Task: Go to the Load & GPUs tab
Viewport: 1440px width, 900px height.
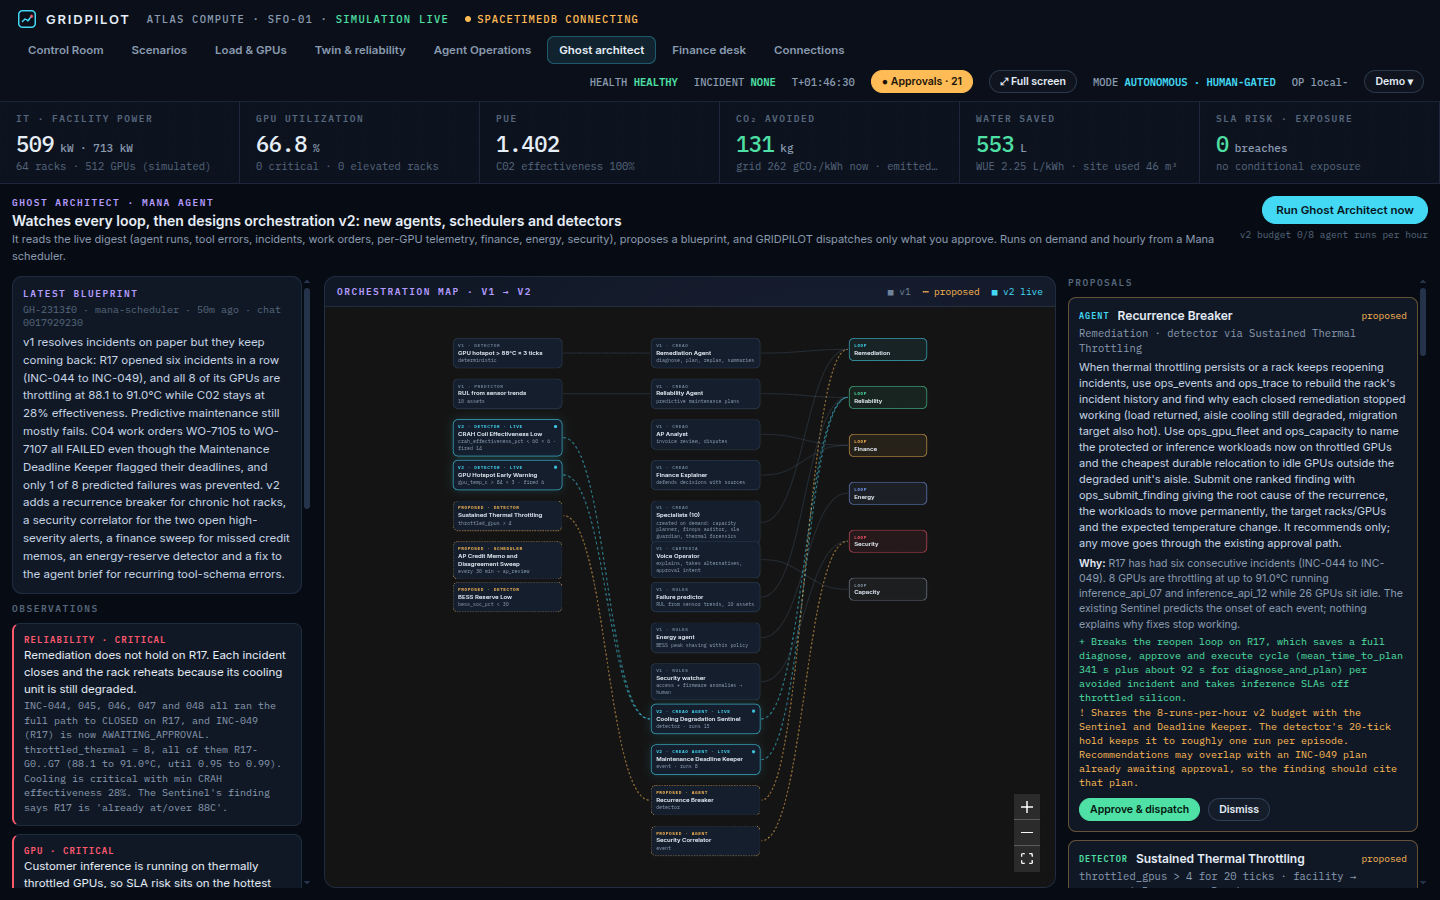Action: point(251,50)
